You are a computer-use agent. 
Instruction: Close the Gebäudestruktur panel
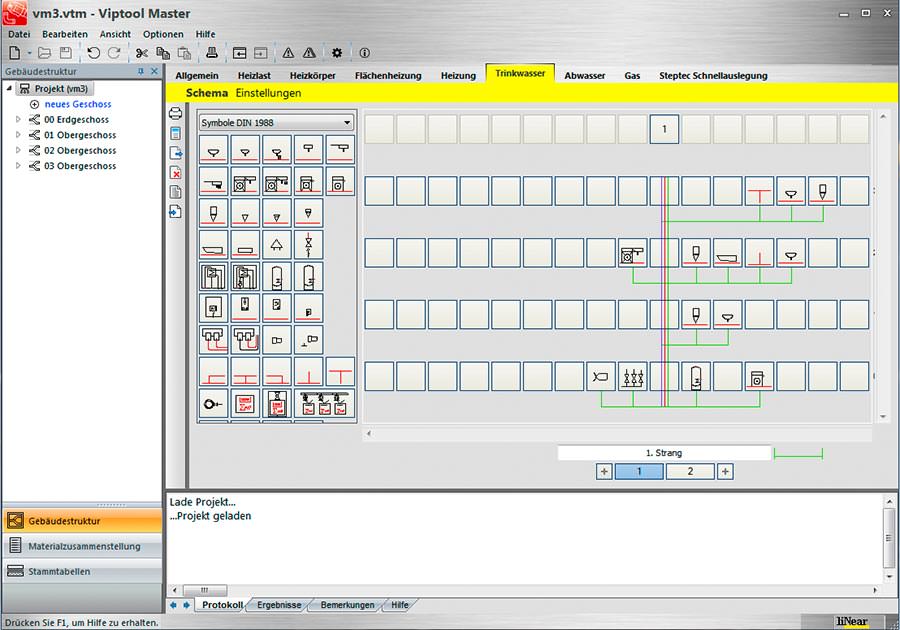tap(154, 71)
